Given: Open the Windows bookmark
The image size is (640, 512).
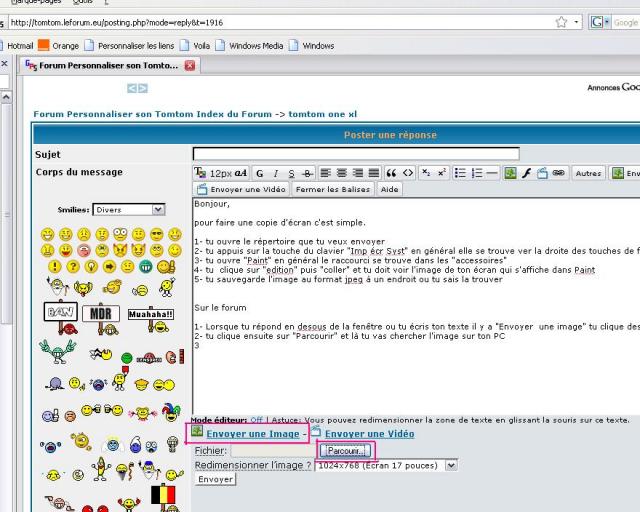Looking at the screenshot, I should pyautogui.click(x=311, y=45).
